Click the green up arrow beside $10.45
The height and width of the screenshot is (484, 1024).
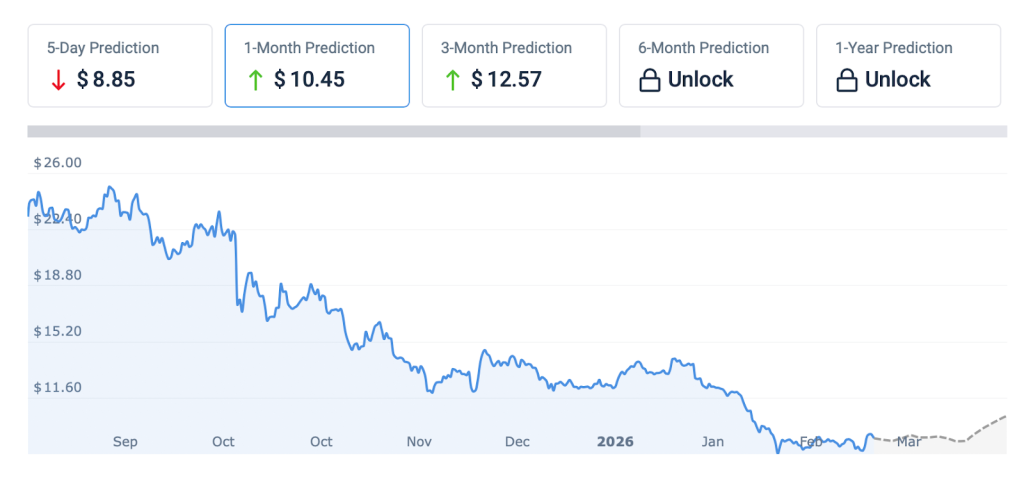click(x=255, y=80)
